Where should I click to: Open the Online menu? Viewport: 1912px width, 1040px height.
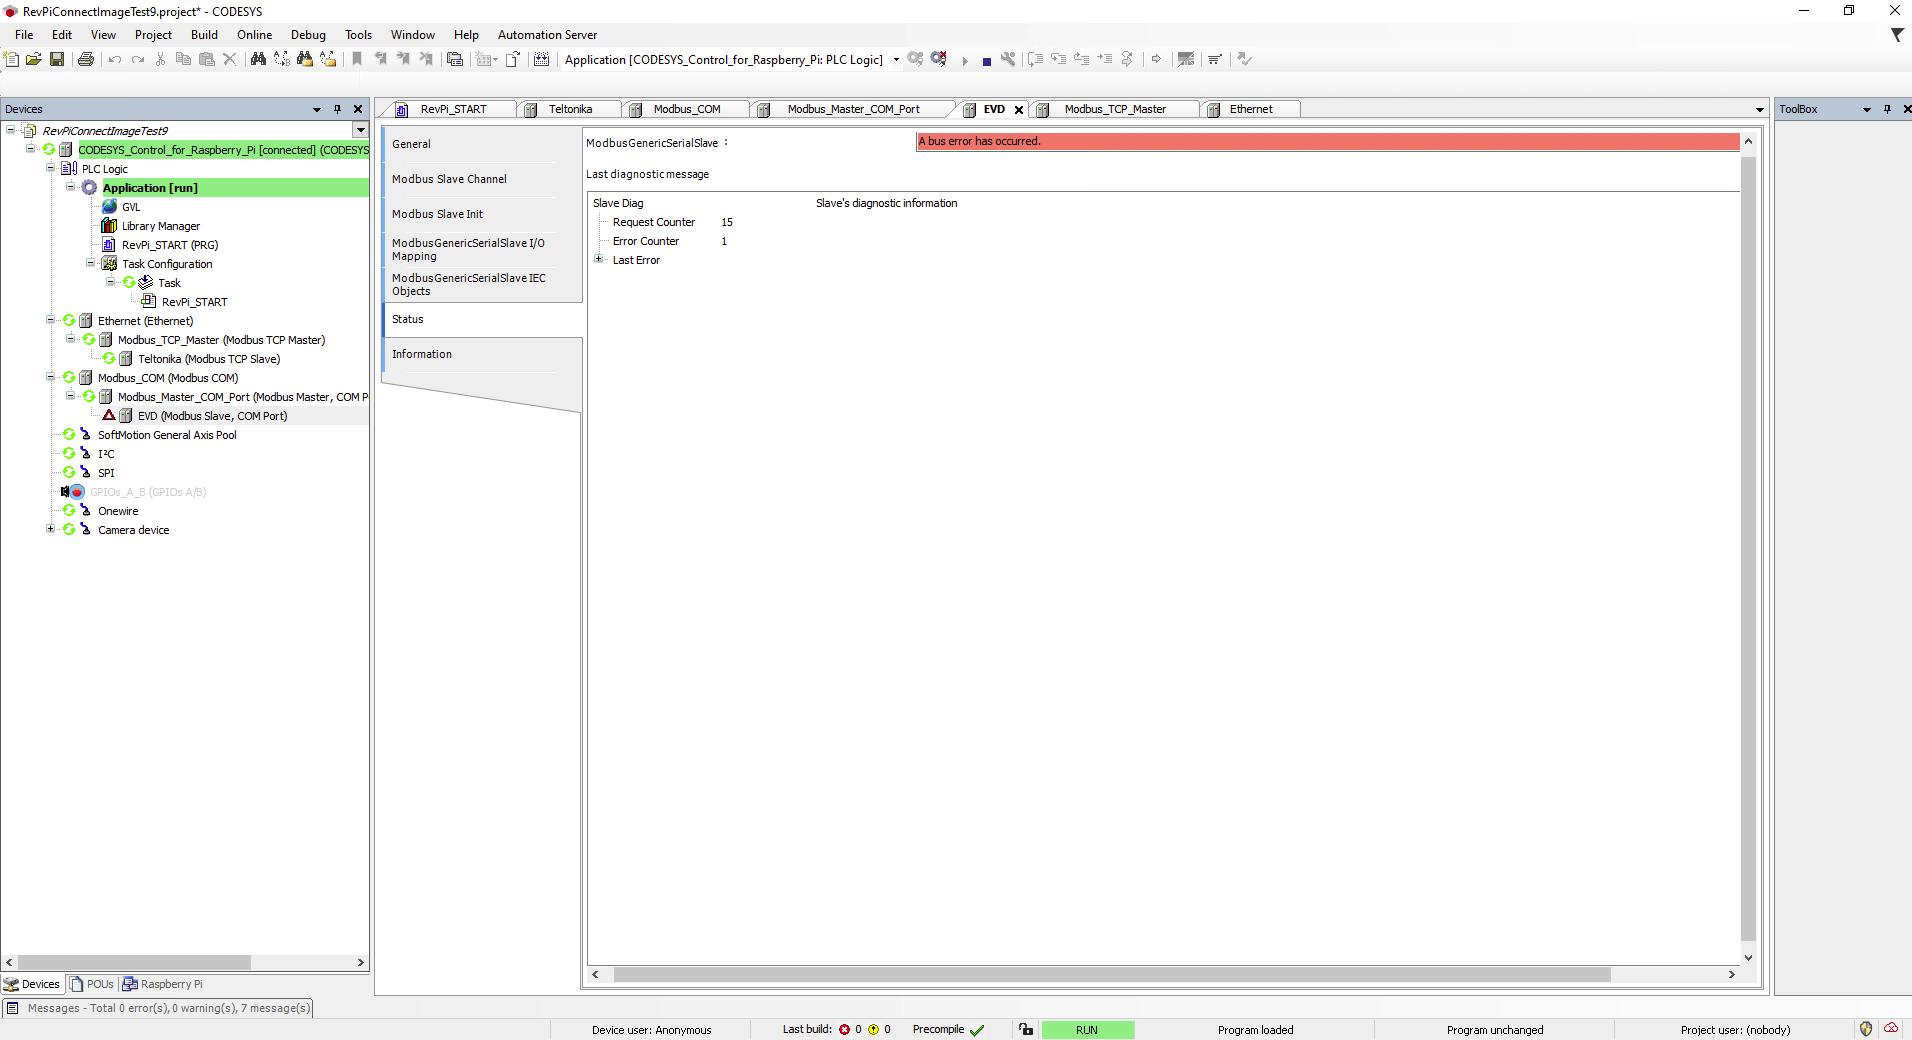[254, 35]
